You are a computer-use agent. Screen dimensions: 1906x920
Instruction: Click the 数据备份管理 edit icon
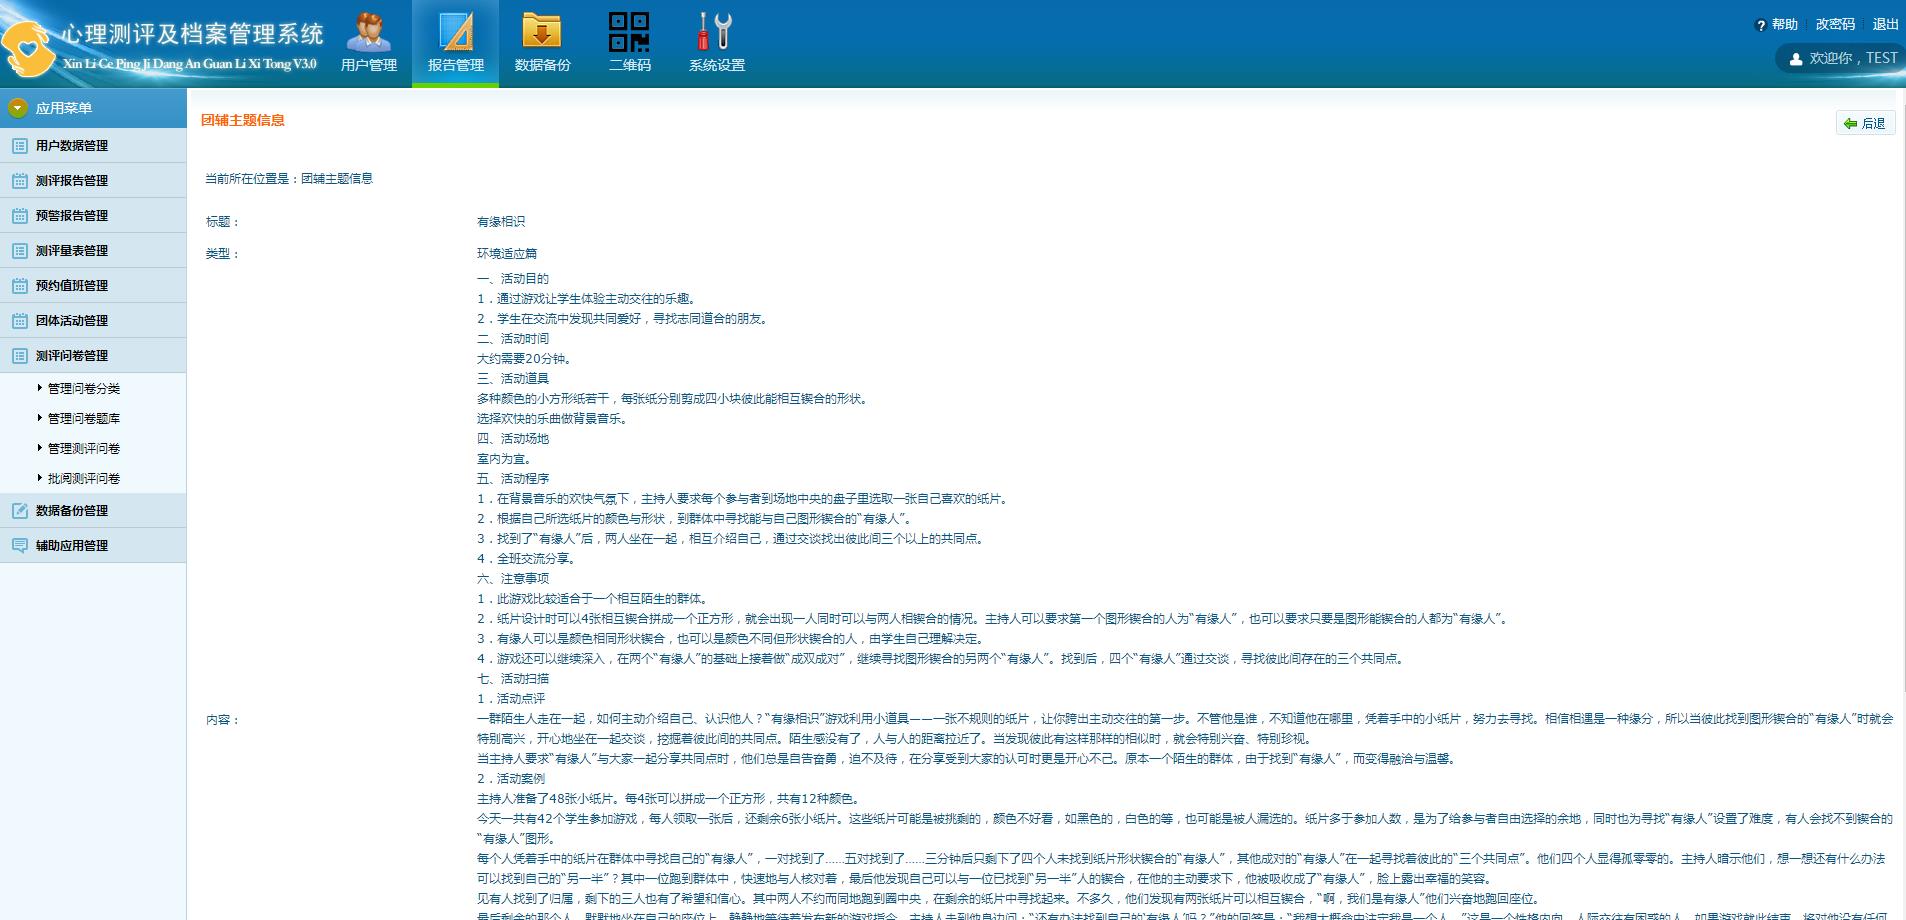[x=19, y=511]
